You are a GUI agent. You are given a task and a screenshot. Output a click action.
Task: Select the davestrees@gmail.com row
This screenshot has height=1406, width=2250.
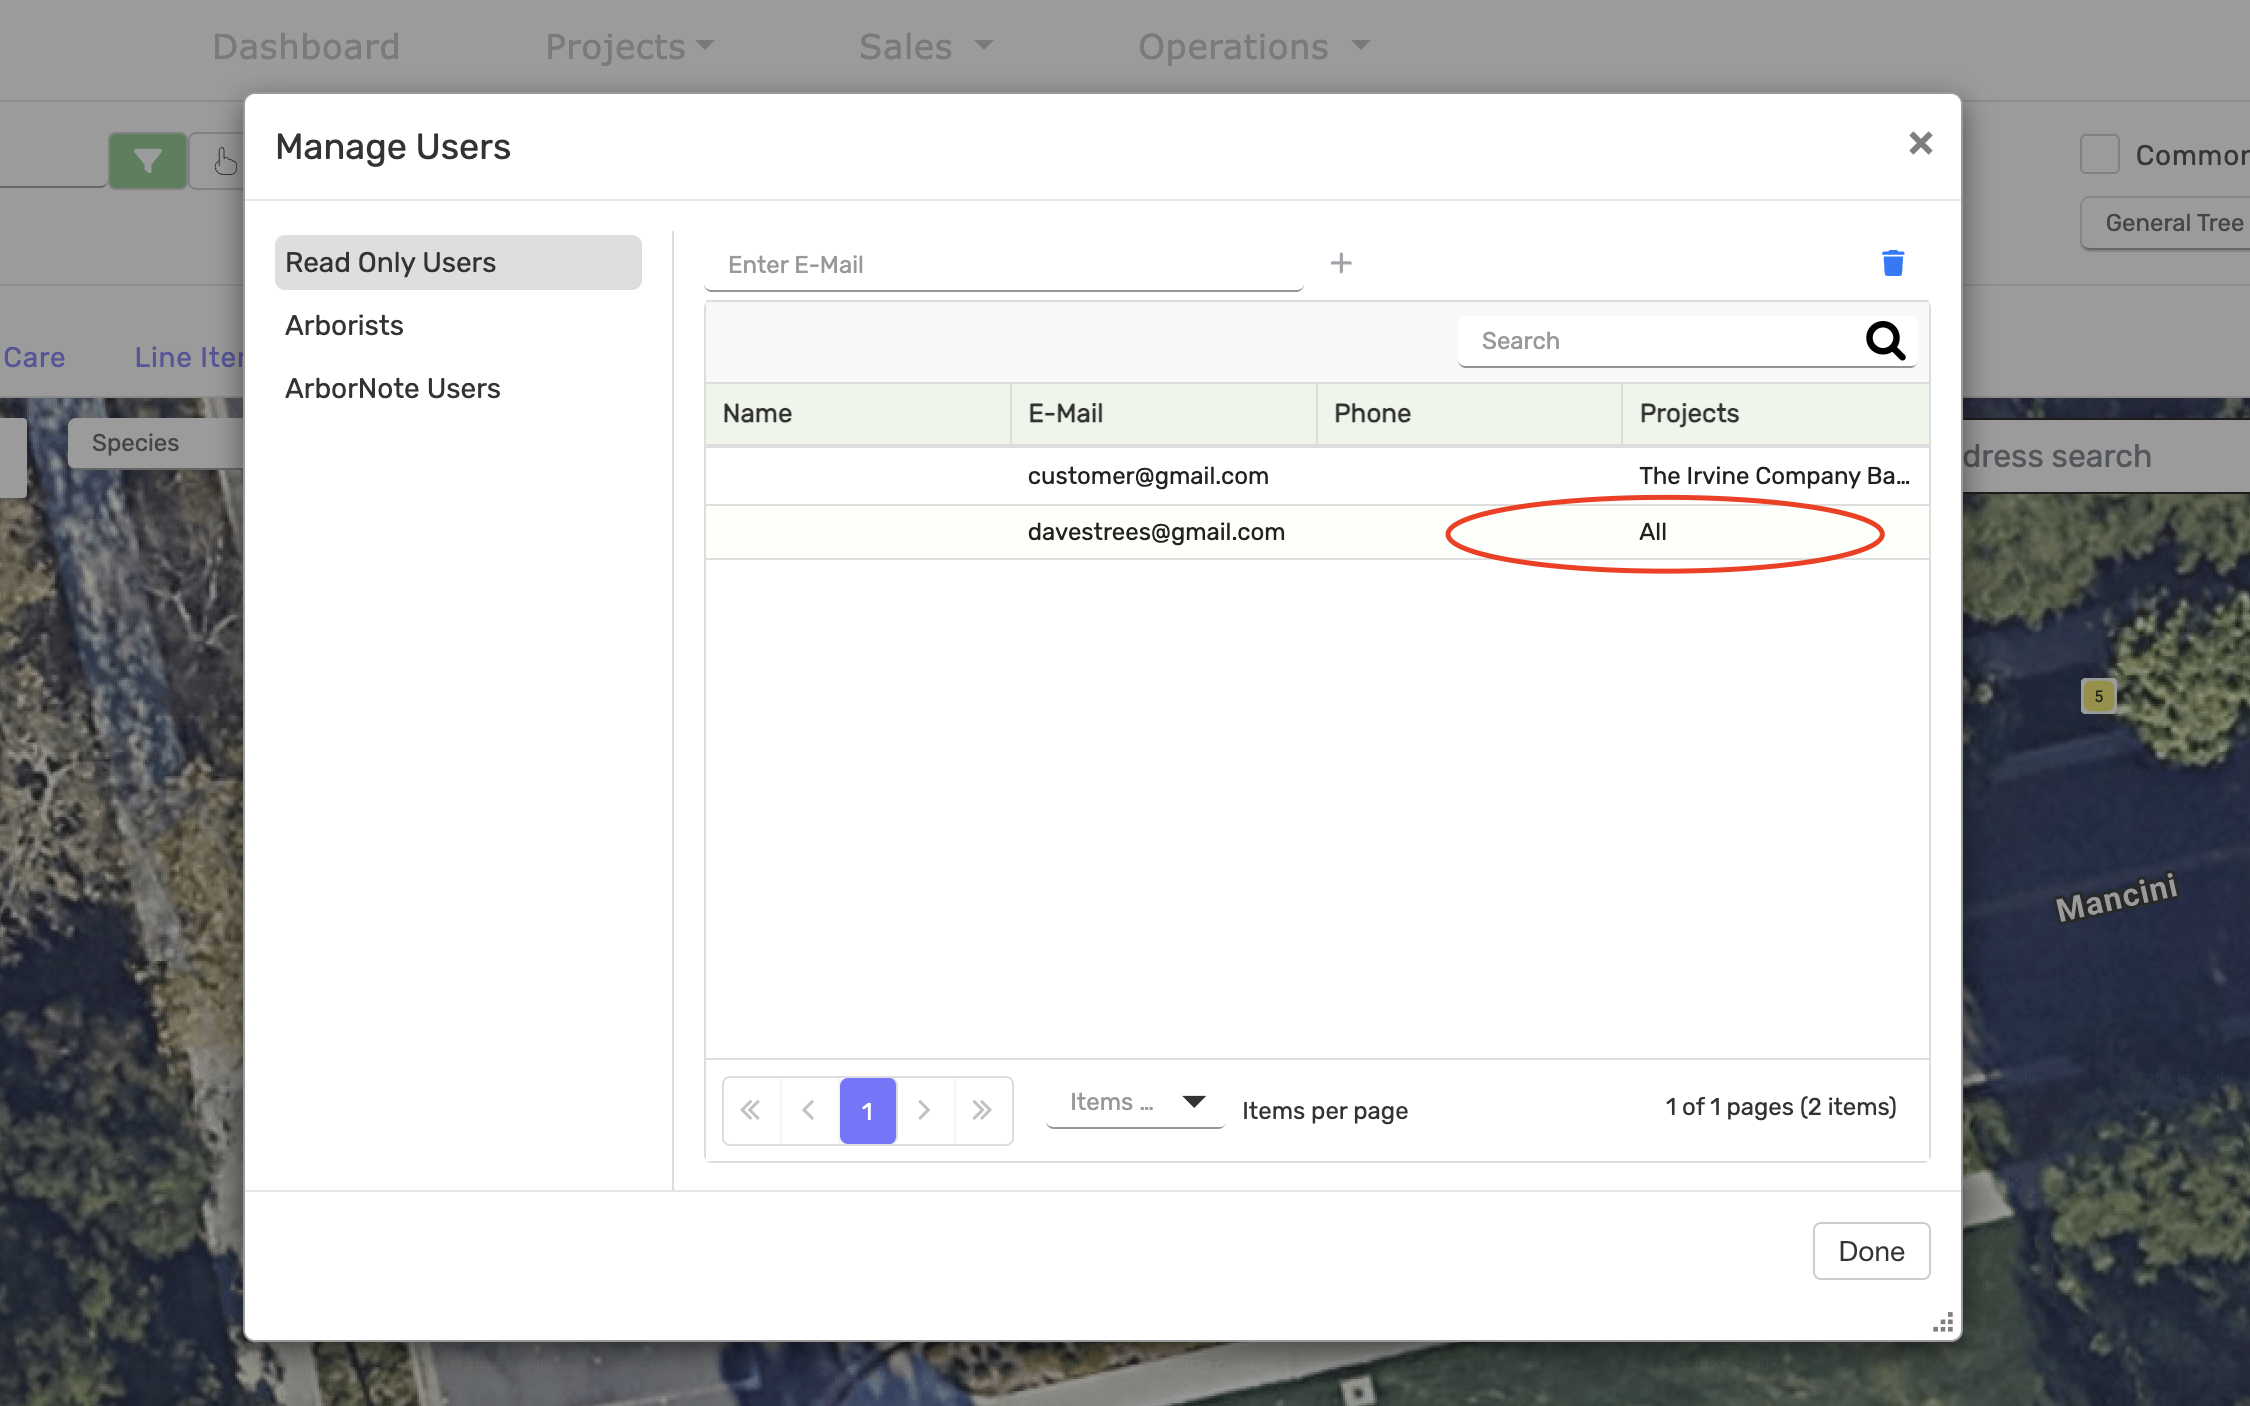pos(1317,532)
